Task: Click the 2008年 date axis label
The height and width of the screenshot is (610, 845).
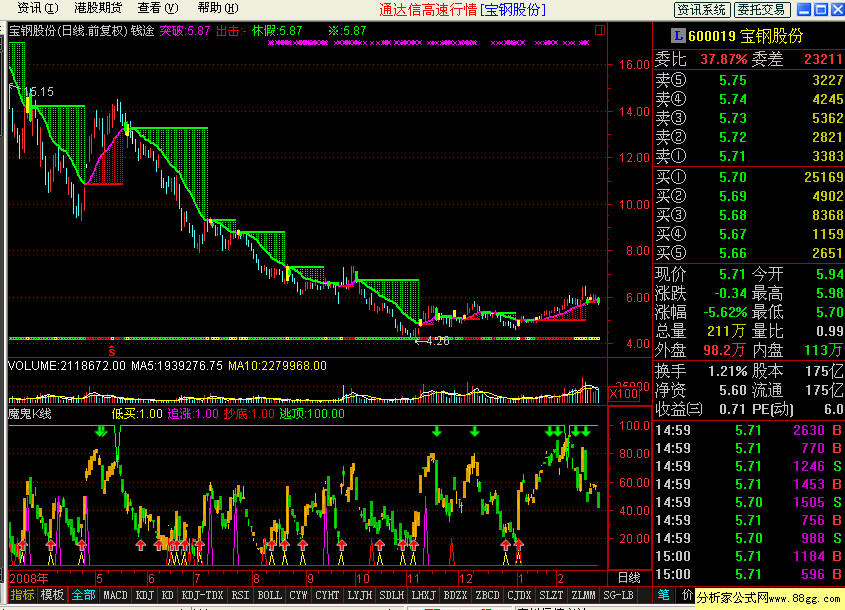Action: click(29, 578)
